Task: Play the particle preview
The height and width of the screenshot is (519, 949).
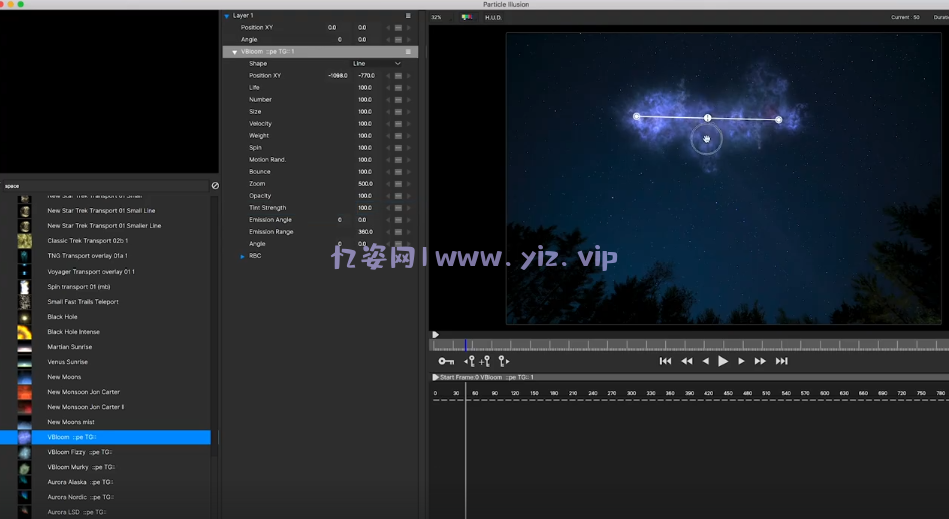Action: click(x=723, y=361)
